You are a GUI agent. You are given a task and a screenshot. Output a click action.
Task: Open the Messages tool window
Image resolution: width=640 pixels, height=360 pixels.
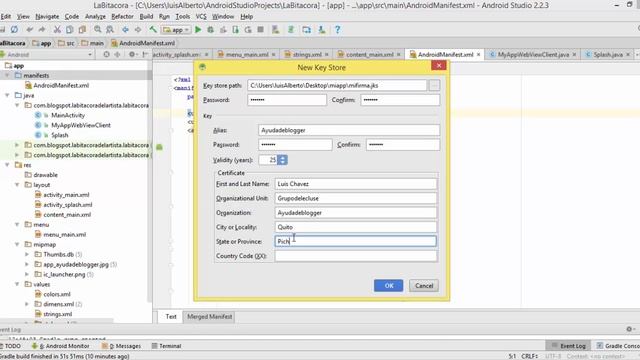(x=121, y=346)
